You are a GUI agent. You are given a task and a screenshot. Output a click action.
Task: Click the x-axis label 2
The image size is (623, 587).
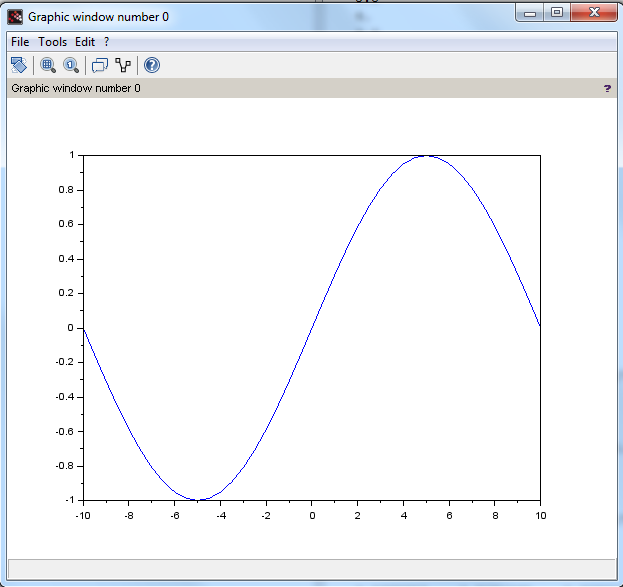coord(358,515)
